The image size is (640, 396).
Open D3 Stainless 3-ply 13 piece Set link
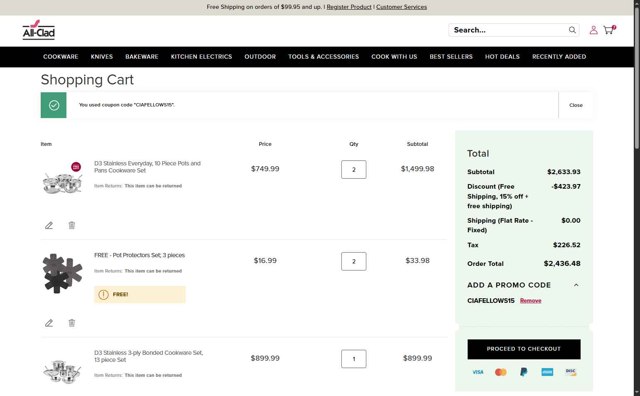point(149,356)
